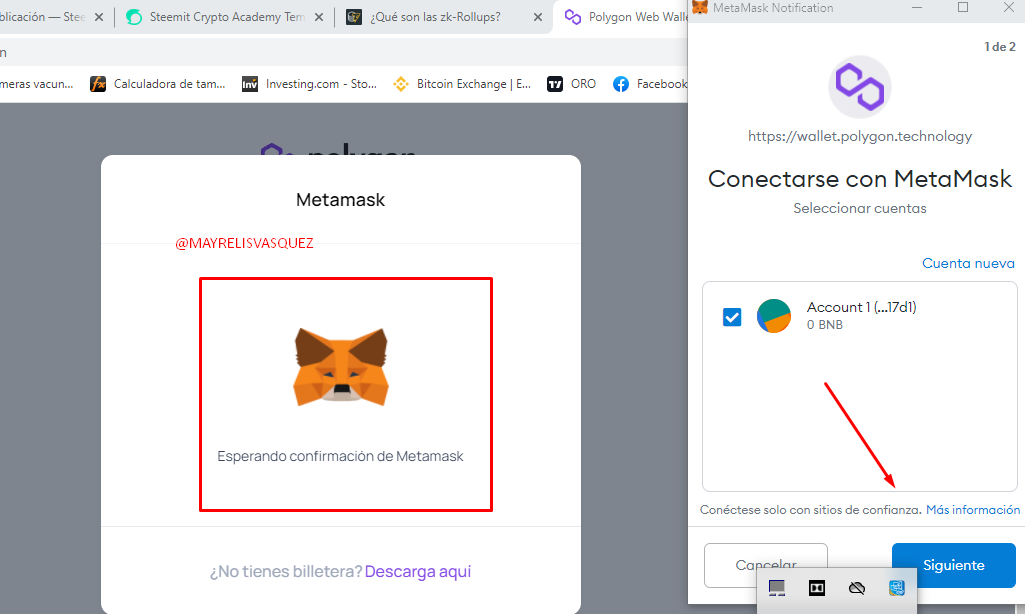Viewport: 1025px width, 614px height.
Task: Click the Descarga aquí link
Action: 418,571
